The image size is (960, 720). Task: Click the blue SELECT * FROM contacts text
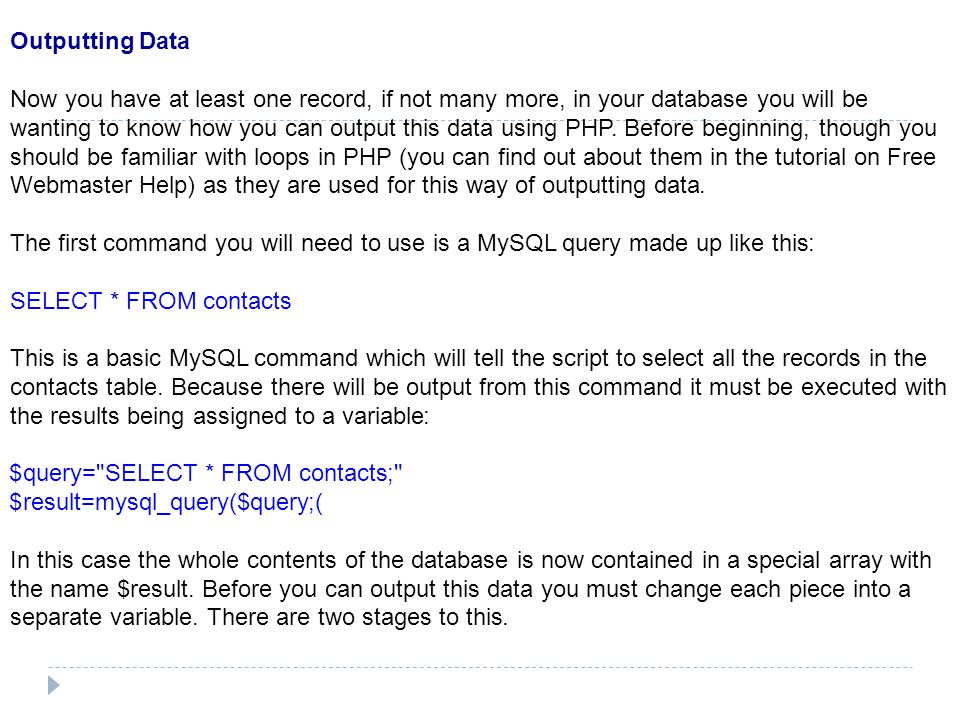click(151, 301)
